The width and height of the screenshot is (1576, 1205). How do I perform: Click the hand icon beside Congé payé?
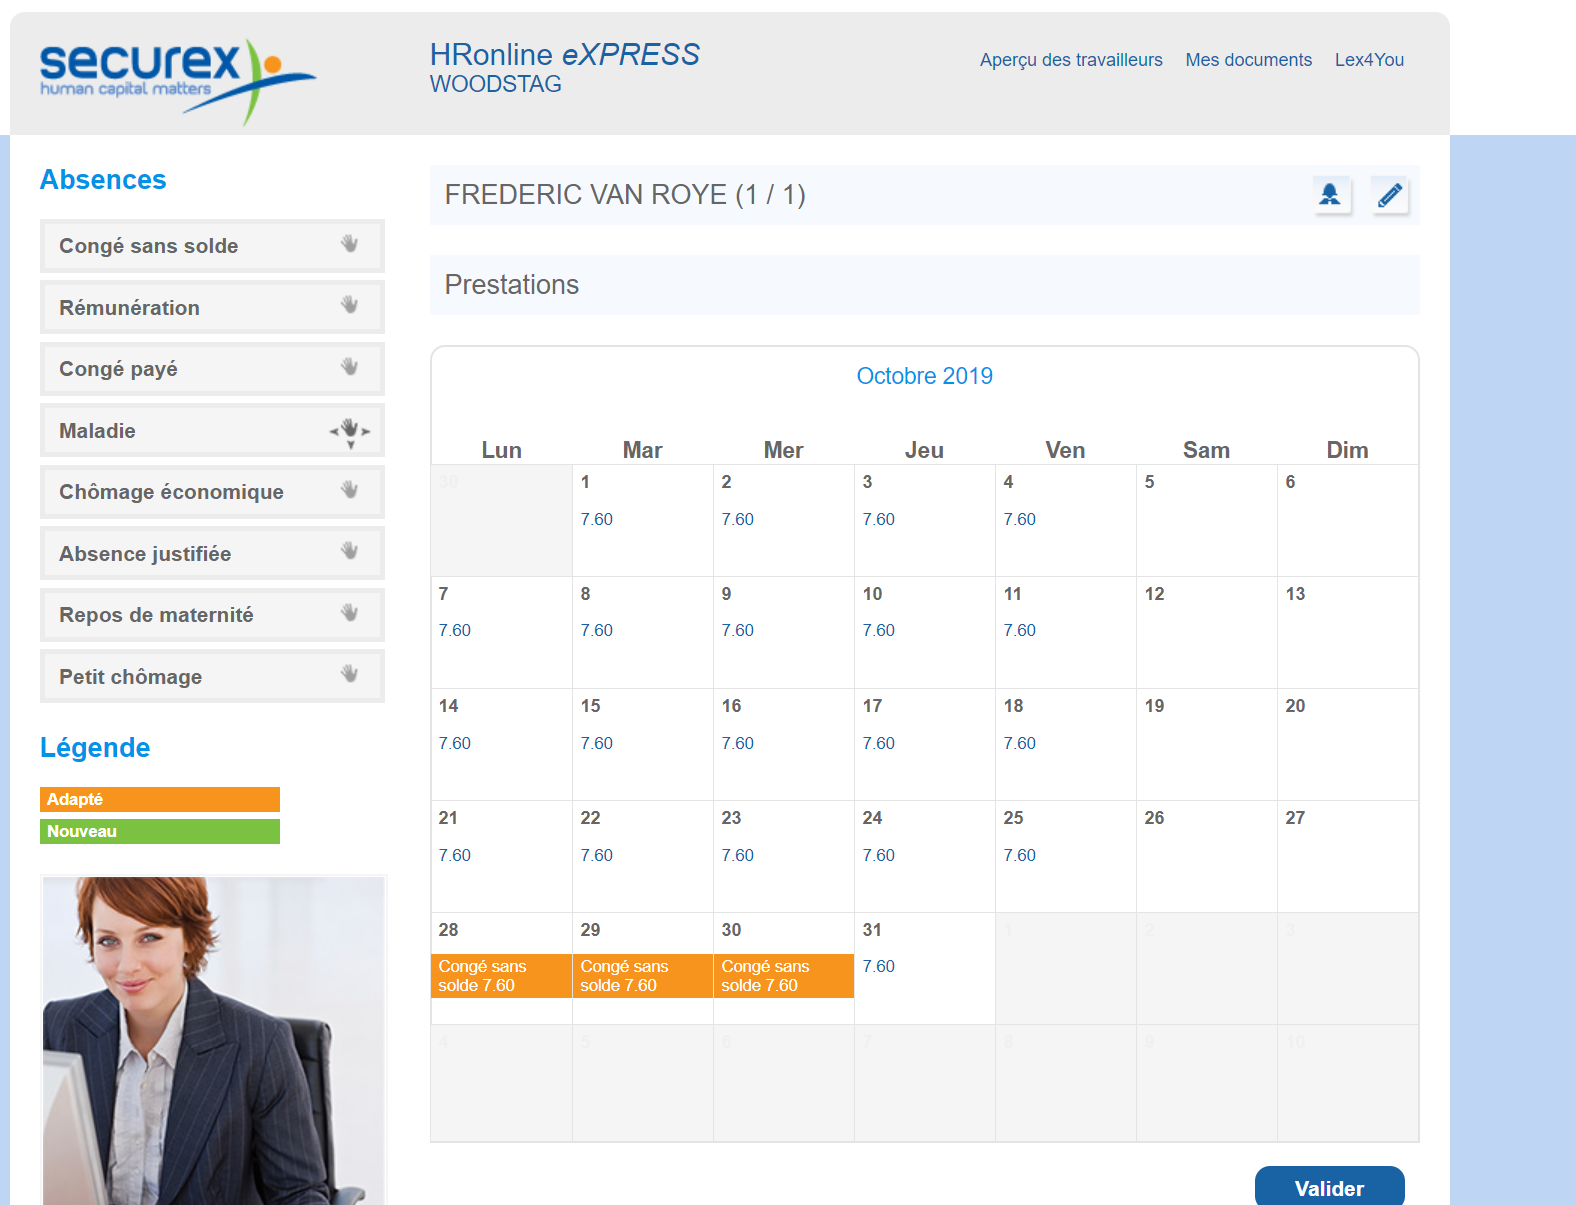(349, 368)
